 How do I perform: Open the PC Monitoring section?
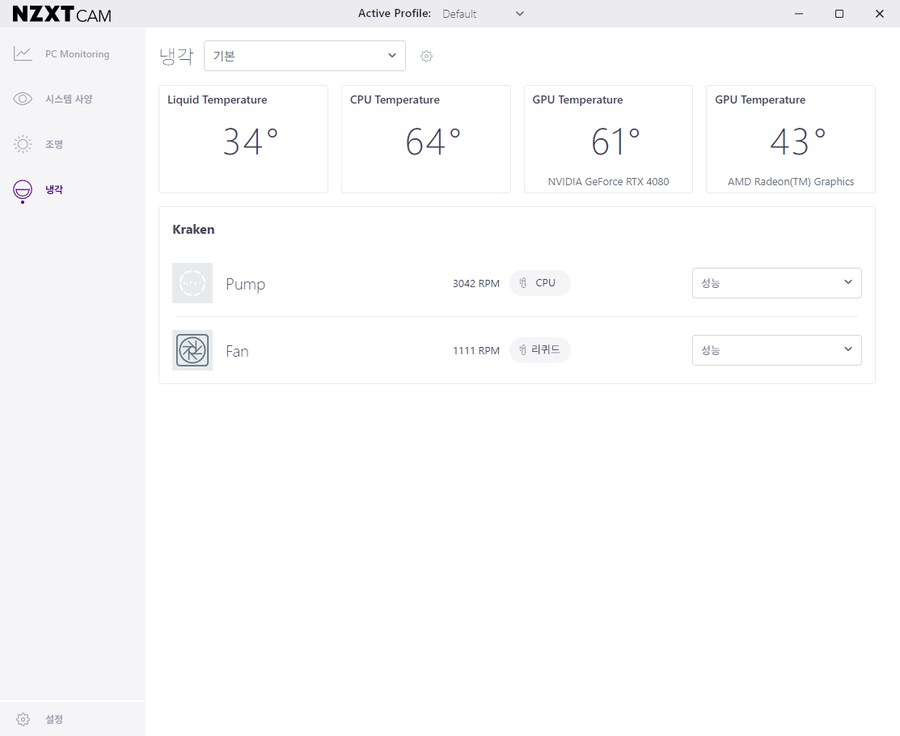click(72, 54)
